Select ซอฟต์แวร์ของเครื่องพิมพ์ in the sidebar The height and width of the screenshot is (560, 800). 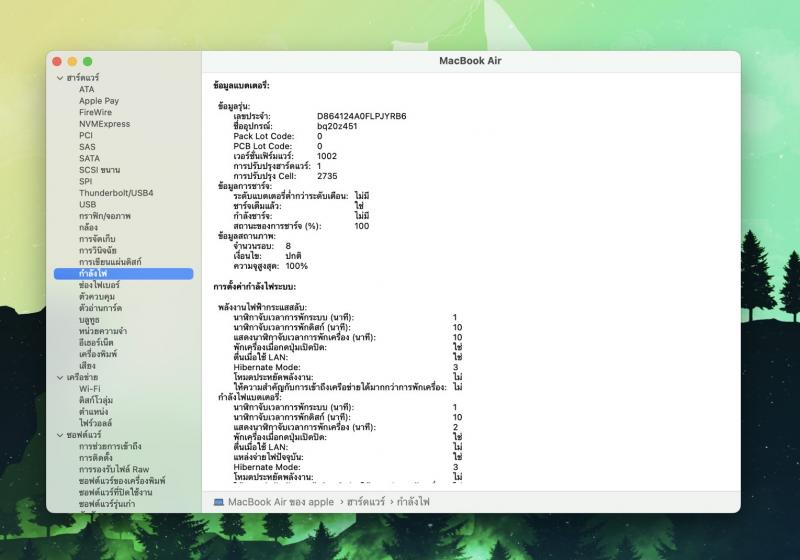click(x=122, y=481)
